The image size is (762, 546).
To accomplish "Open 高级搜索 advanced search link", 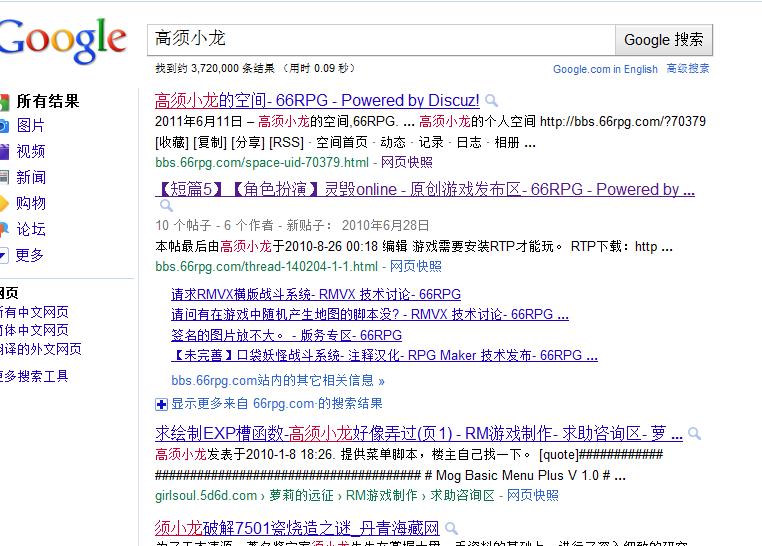I will coord(688,68).
